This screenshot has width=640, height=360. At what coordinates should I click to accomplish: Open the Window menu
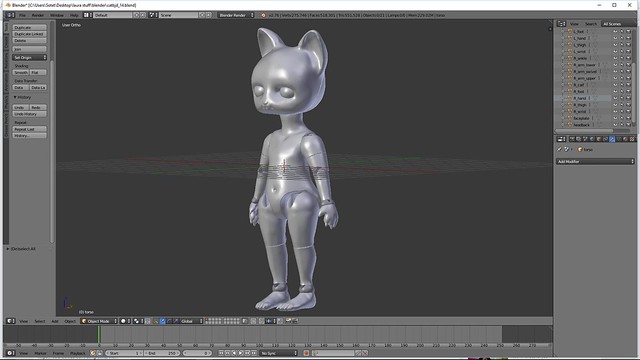pyautogui.click(x=57, y=15)
